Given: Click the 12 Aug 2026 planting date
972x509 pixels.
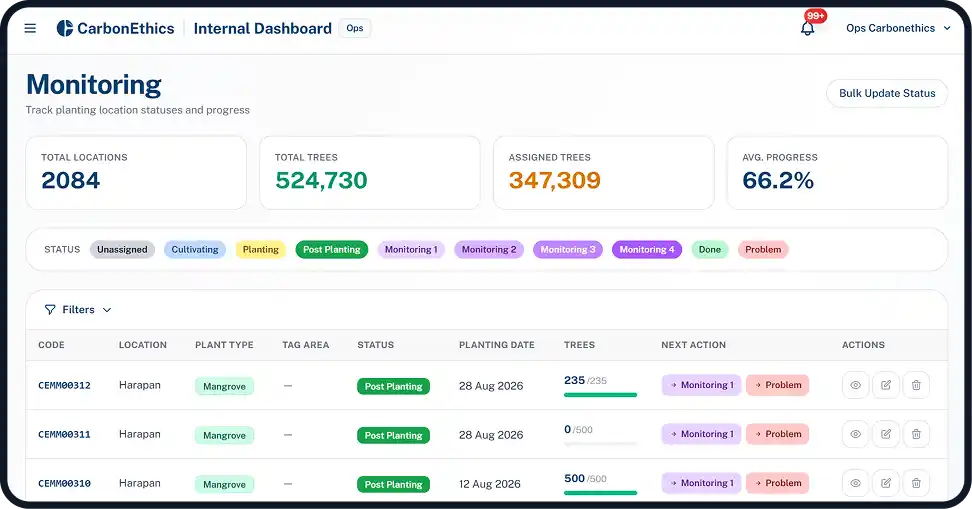Looking at the screenshot, I should tap(490, 484).
